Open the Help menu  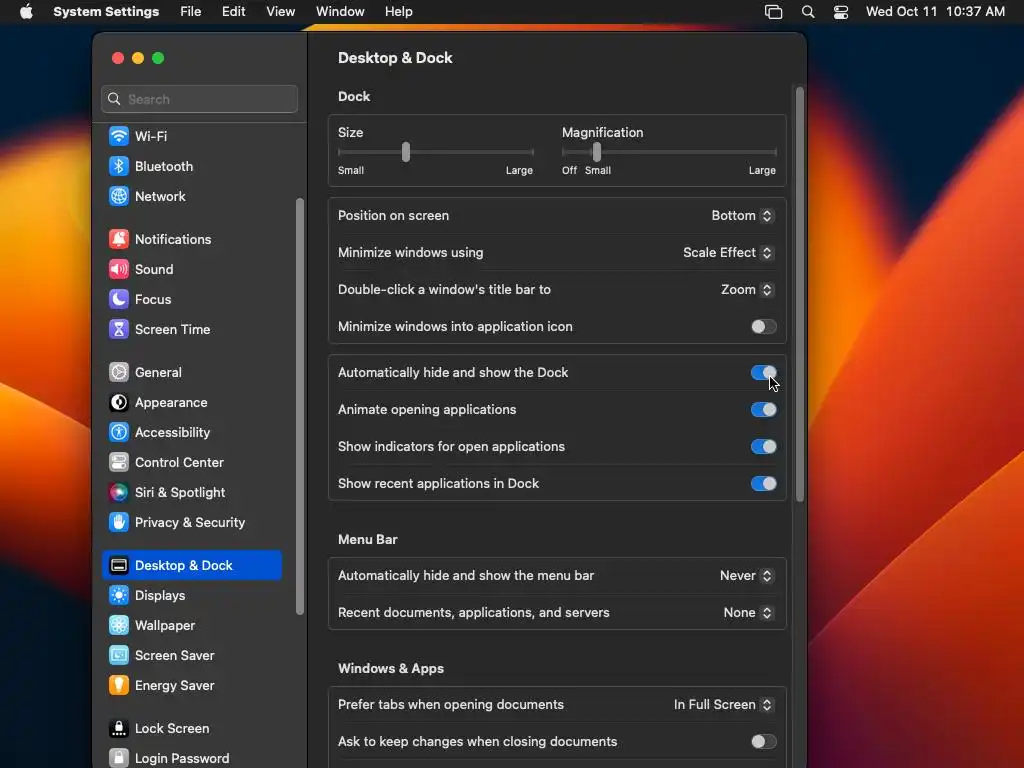point(398,12)
